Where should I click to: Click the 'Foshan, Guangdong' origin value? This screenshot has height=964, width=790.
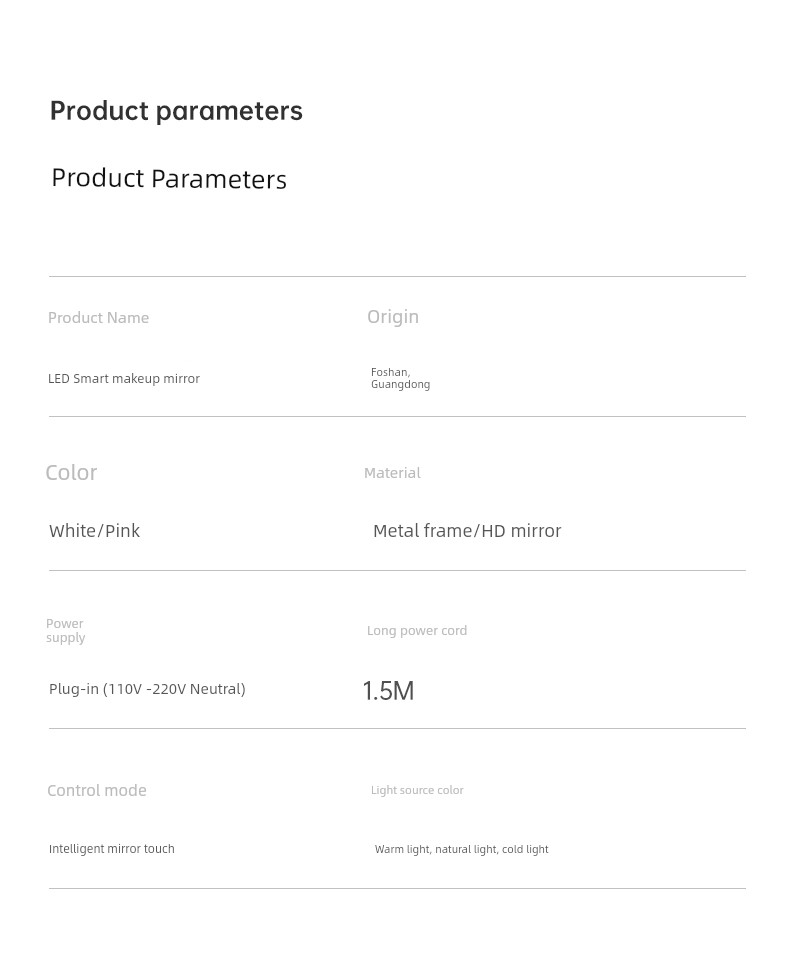coord(400,378)
